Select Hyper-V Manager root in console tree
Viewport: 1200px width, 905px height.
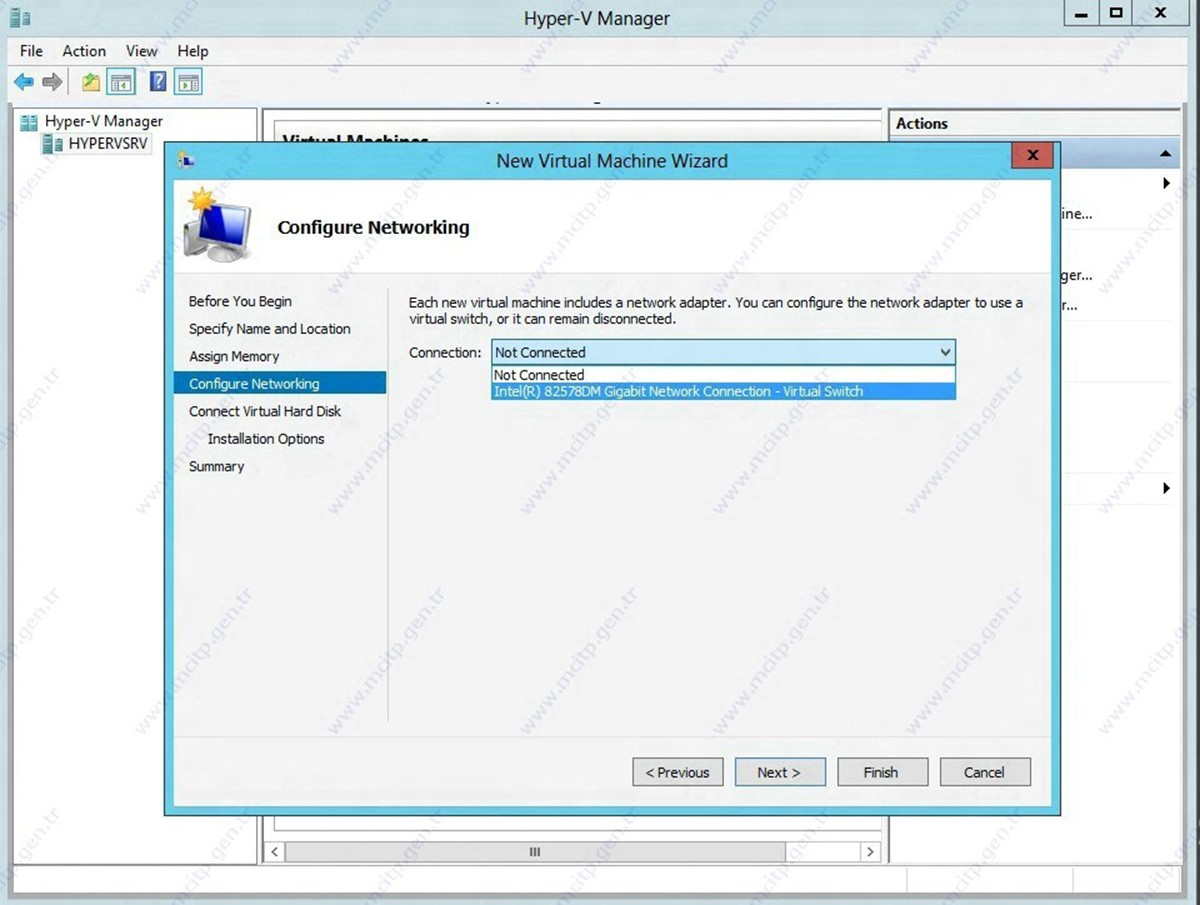(x=91, y=121)
